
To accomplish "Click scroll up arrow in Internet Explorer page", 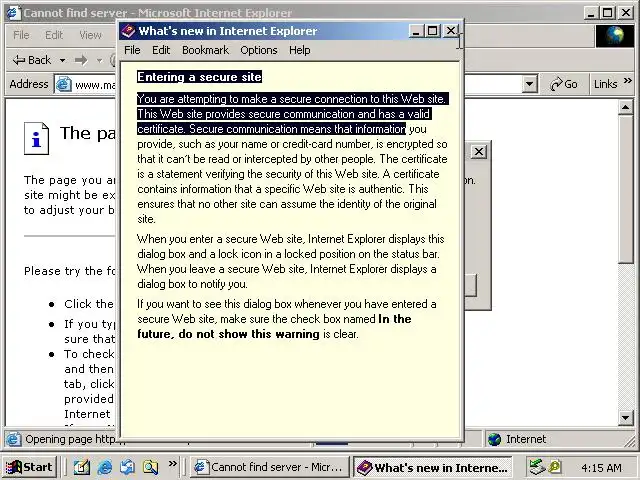I will coord(626,107).
